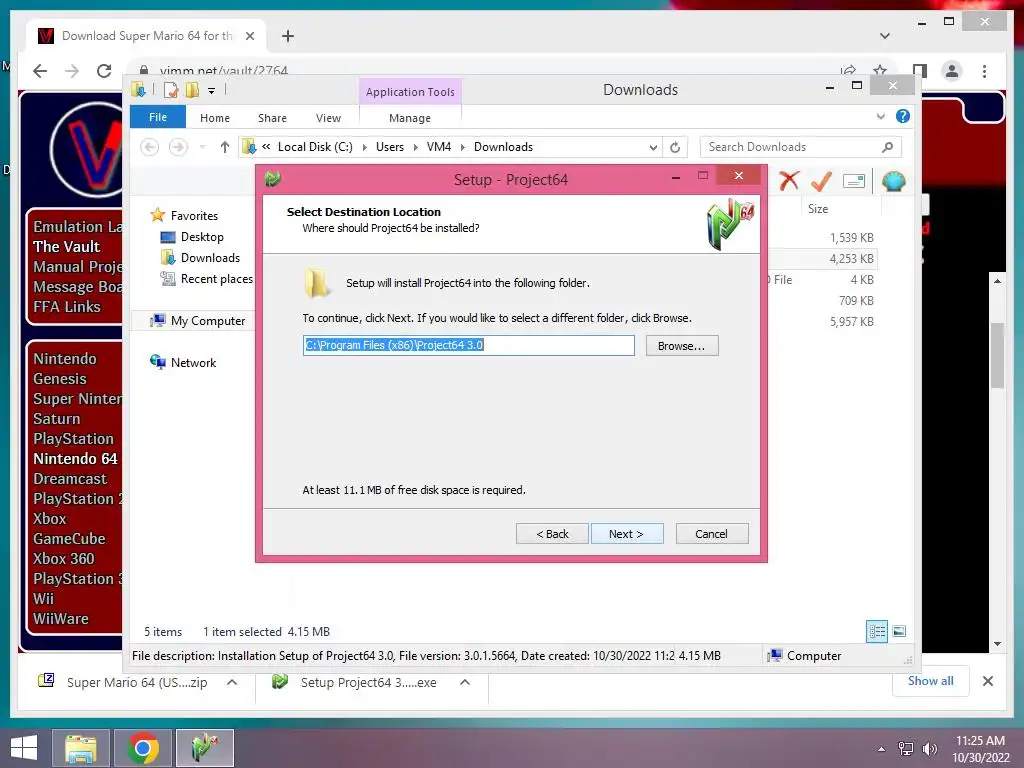Click new folder icon in quick access toolbar

[x=192, y=90]
